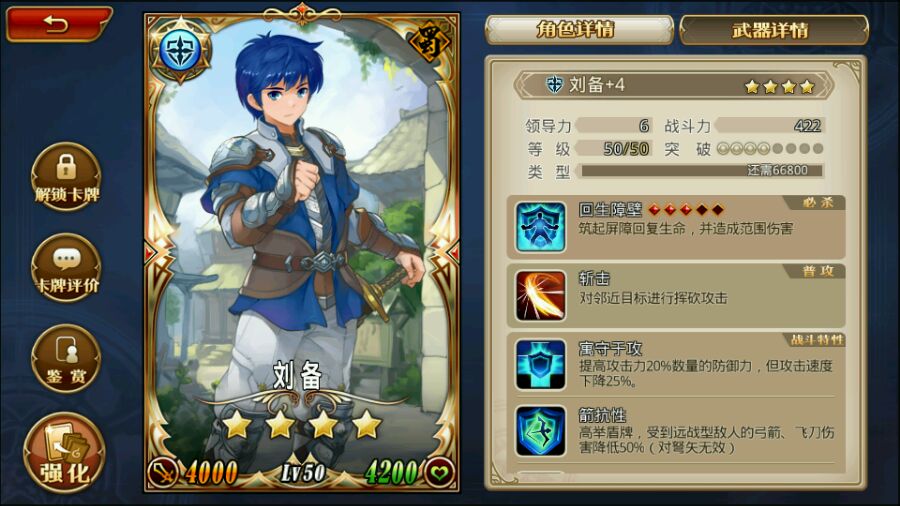
Task: Tap the green heart icon beside 4200
Action: point(440,473)
